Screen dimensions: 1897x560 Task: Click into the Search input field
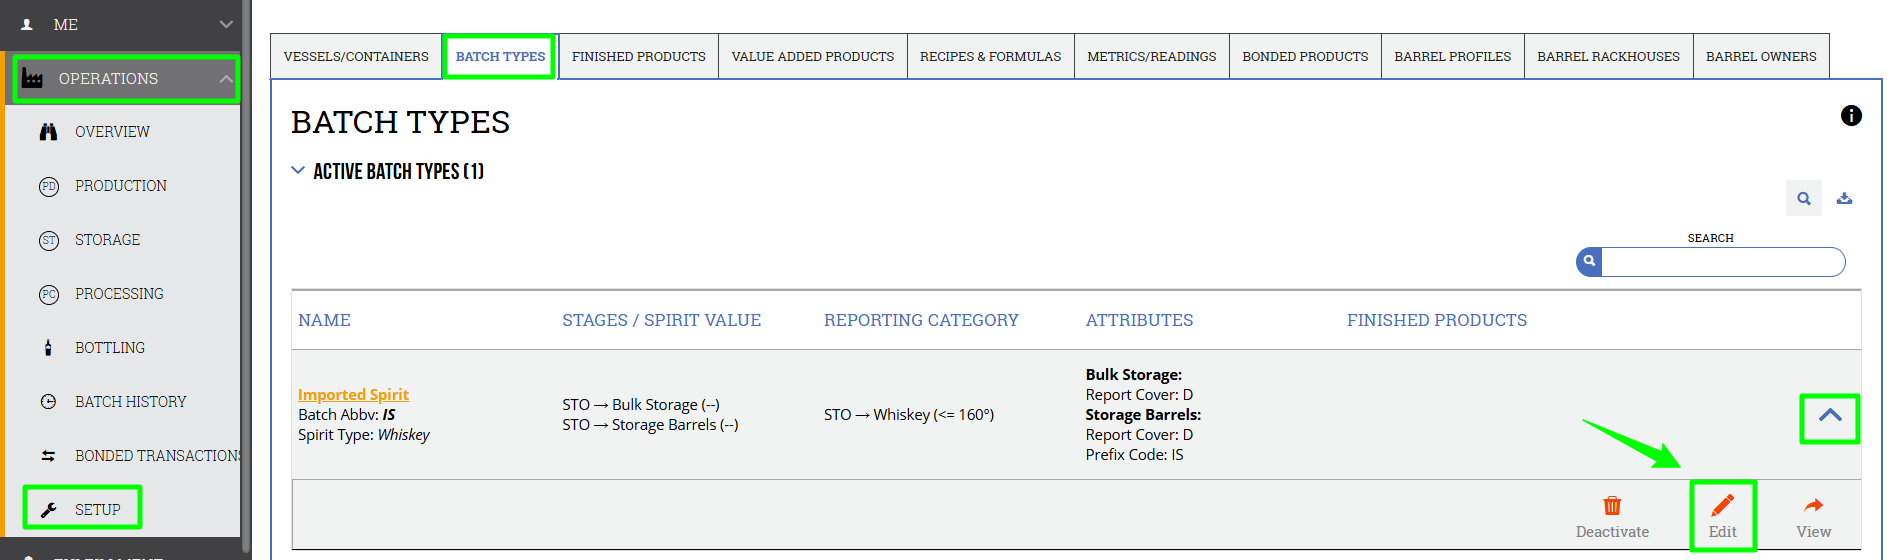1722,262
